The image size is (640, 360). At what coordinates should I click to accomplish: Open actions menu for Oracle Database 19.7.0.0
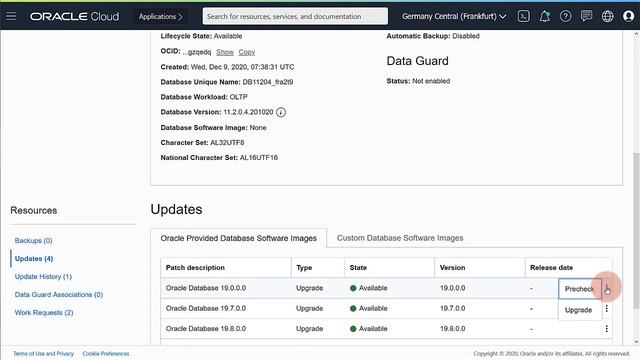click(x=607, y=309)
